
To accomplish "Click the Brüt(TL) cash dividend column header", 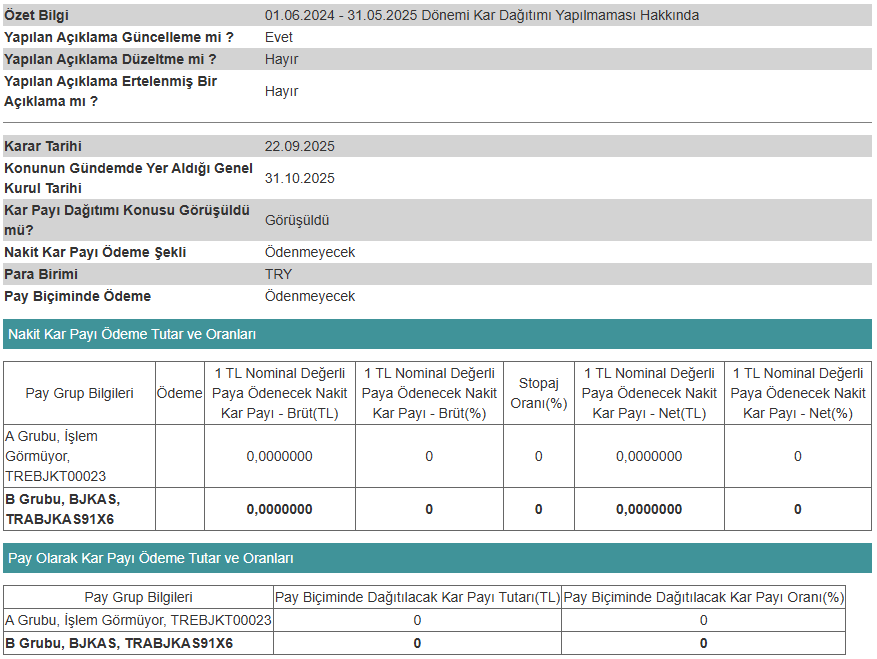I will (x=279, y=393).
